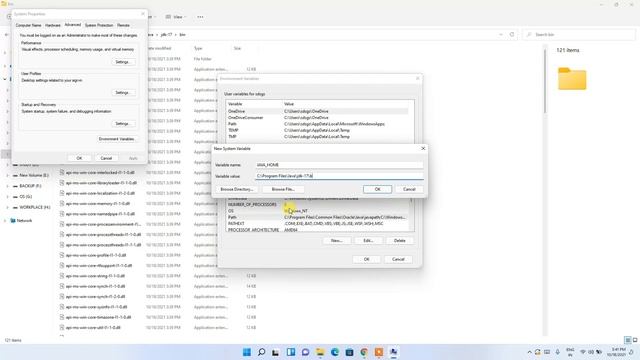Viewport: 640px width, 360px height.
Task: Switch to the Remote tab
Action: [x=123, y=25]
